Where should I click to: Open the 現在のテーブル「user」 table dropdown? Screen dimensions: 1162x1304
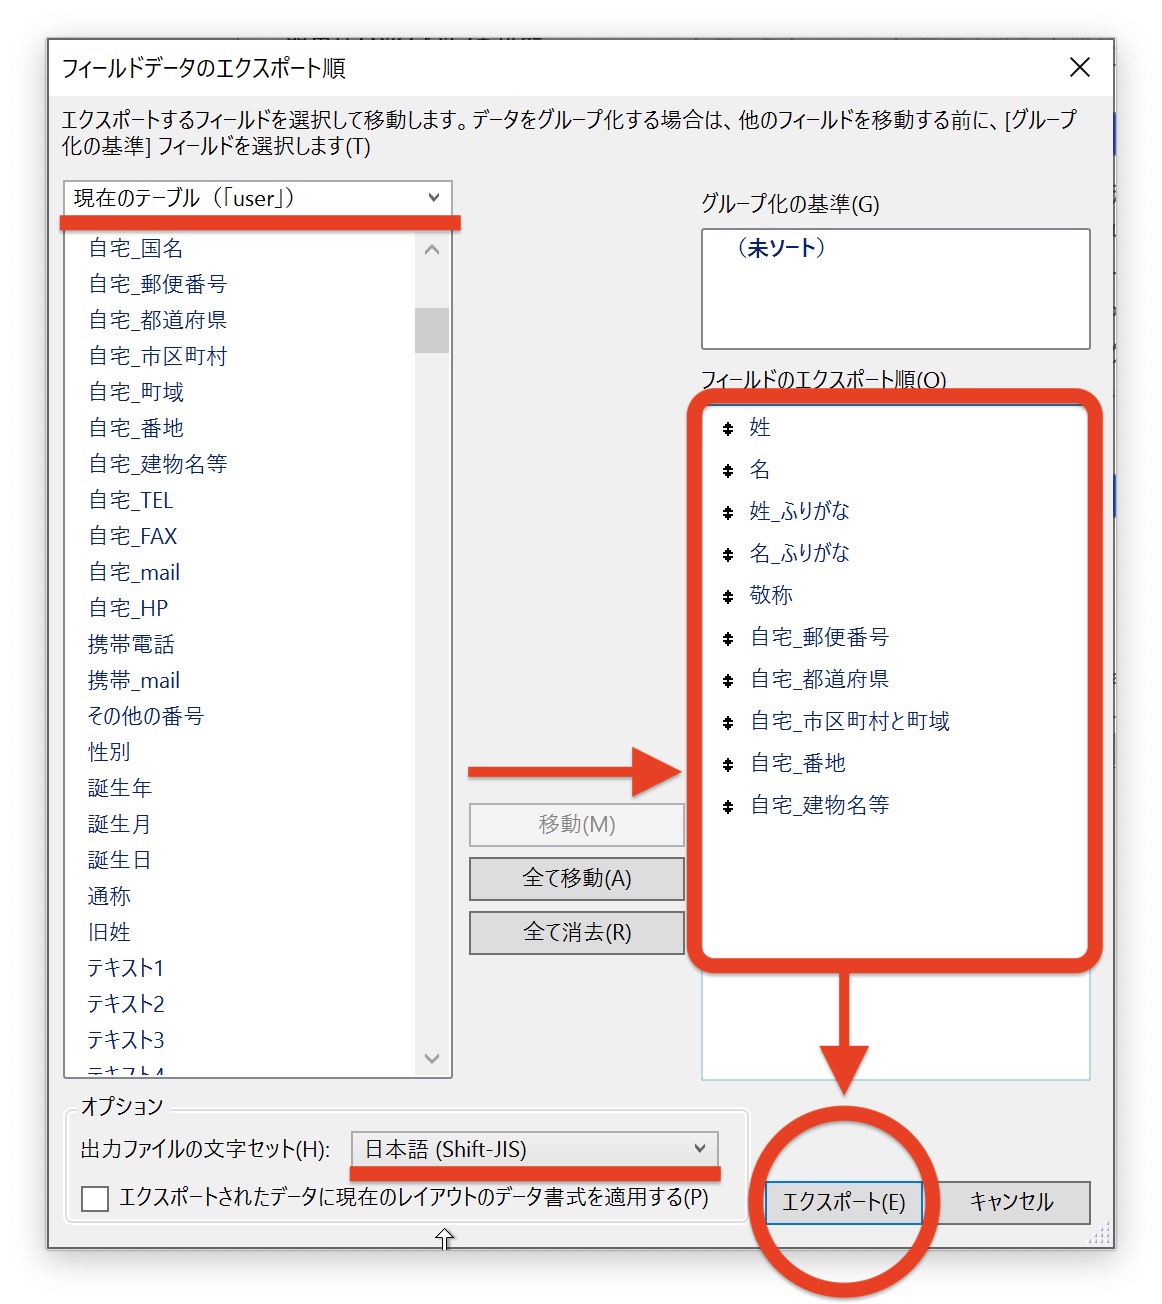pyautogui.click(x=257, y=198)
